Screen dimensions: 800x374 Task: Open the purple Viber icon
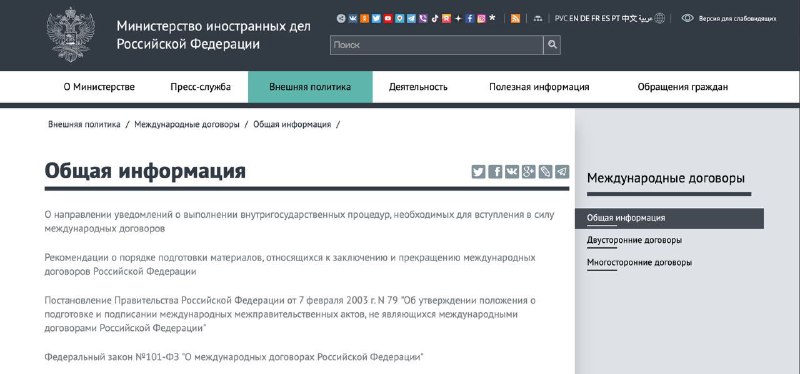pyautogui.click(x=423, y=19)
